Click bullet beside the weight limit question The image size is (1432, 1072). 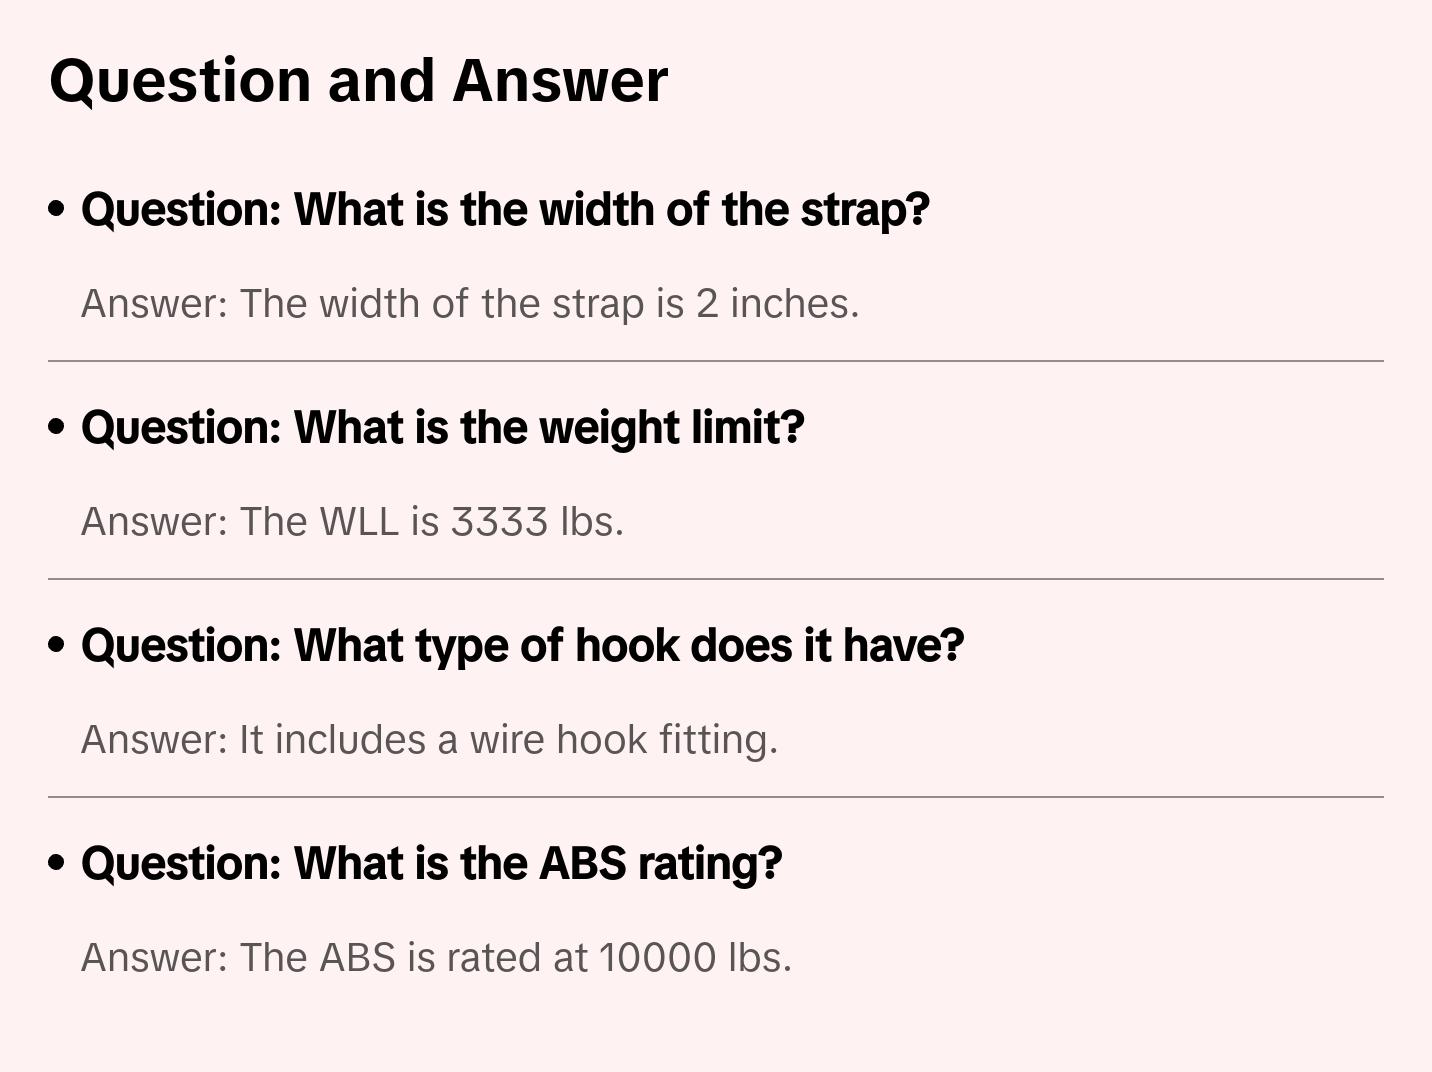coord(57,427)
